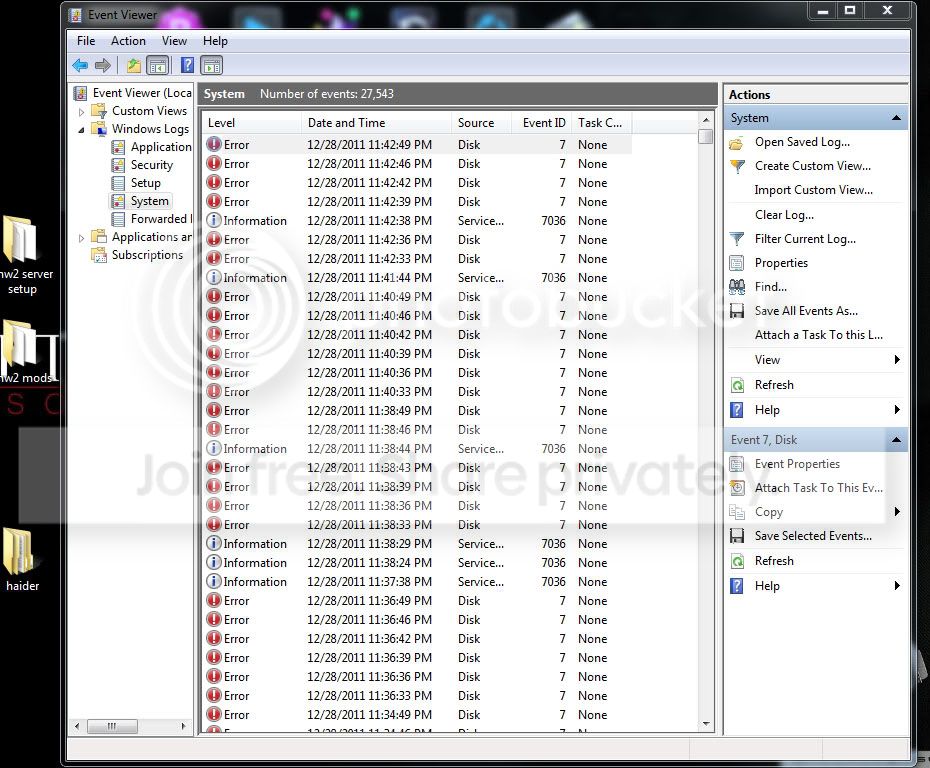Click Clear Log... in Actions pane
930x768 pixels.
784,215
